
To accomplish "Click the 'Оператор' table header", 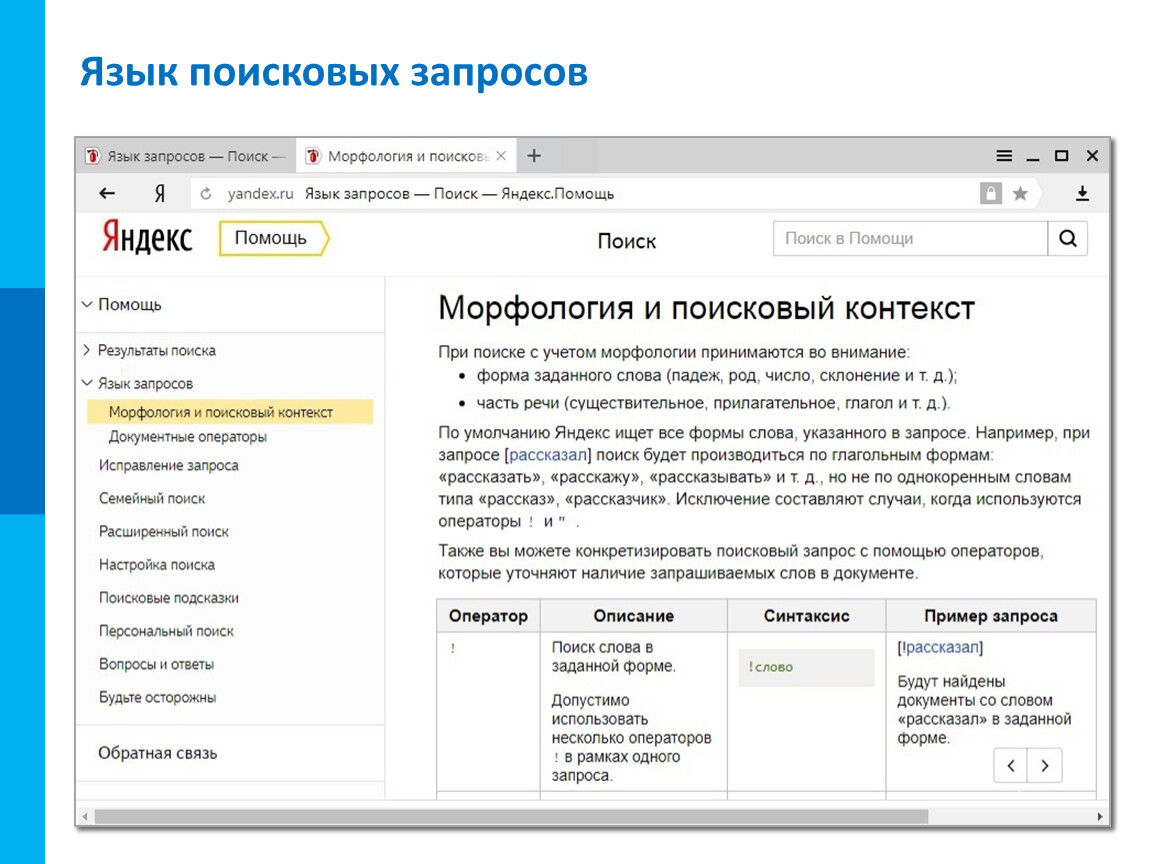I will pos(488,616).
